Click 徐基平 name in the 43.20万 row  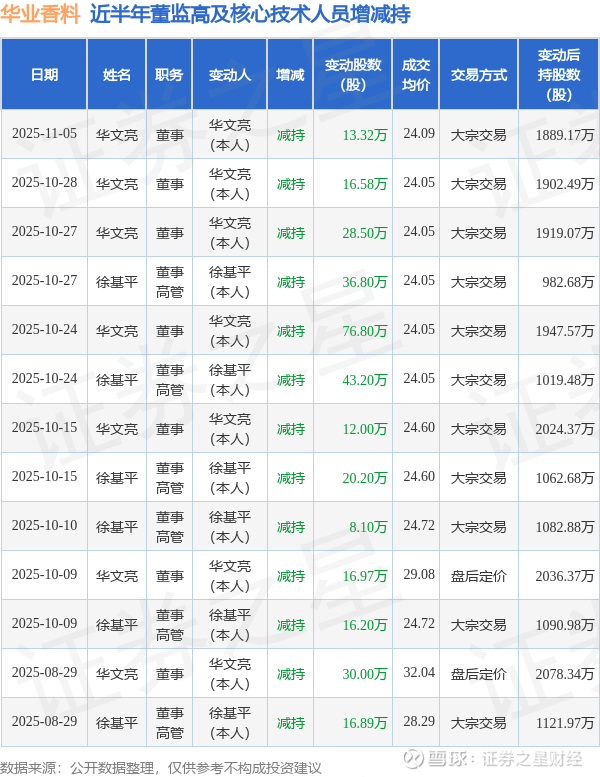coord(117,380)
